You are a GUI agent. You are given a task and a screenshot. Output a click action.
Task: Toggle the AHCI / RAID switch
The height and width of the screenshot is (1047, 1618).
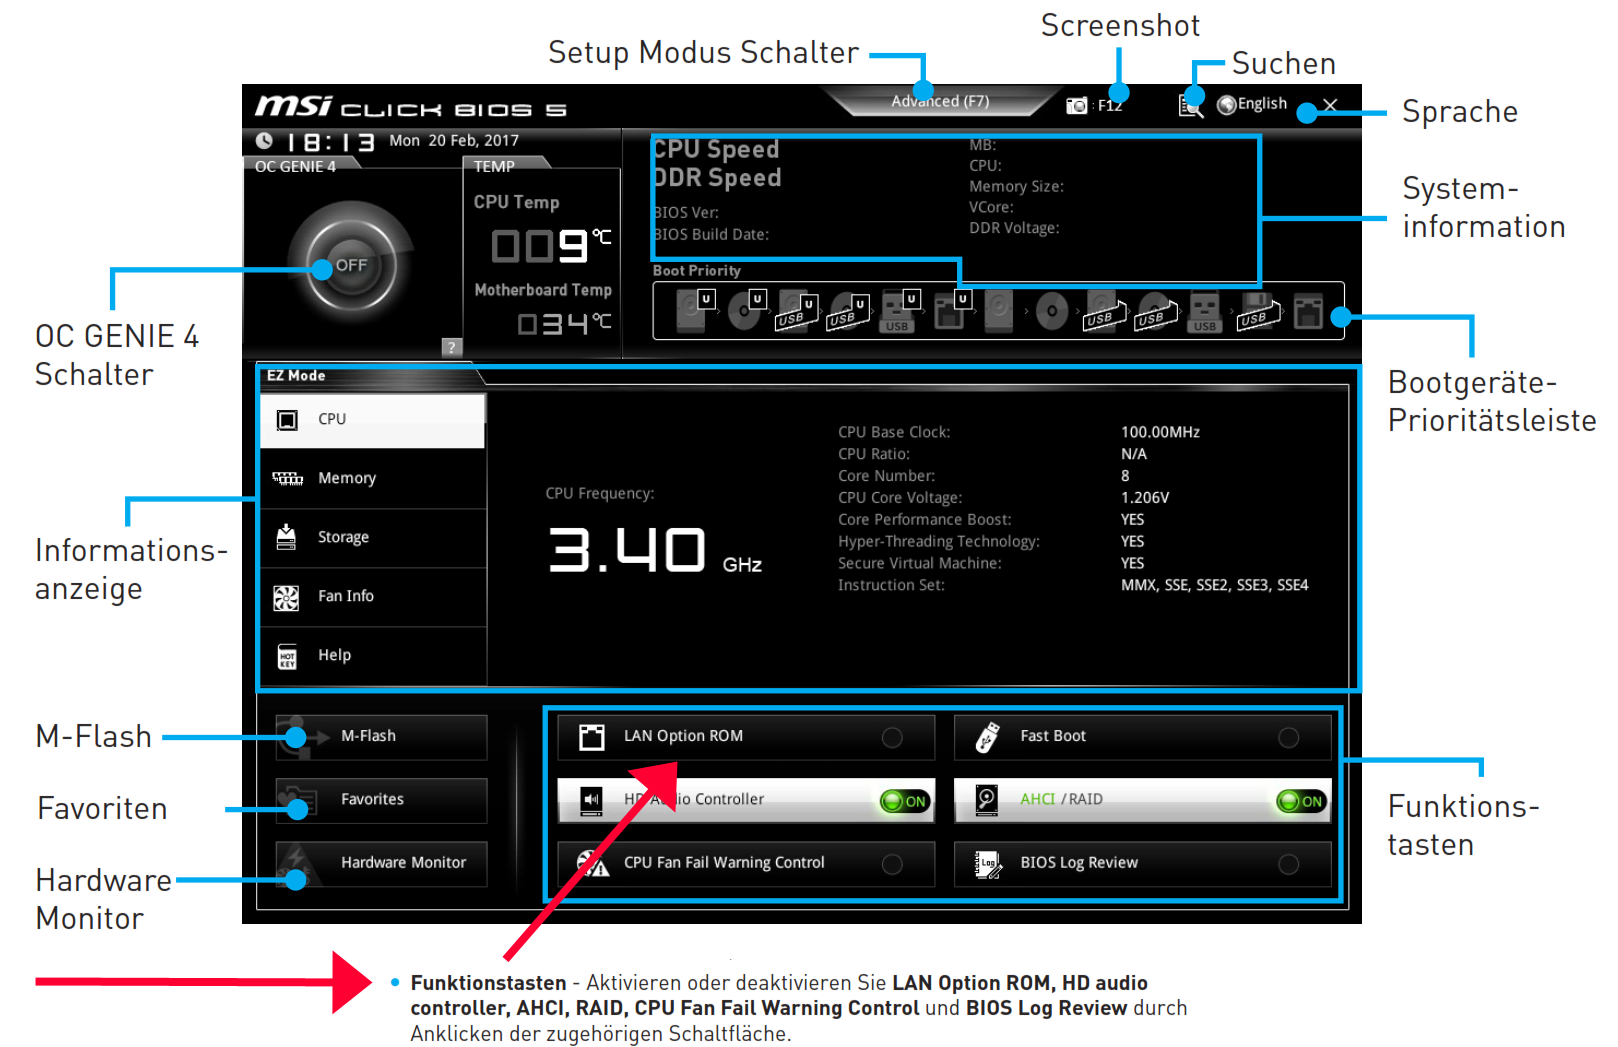pyautogui.click(x=1301, y=801)
